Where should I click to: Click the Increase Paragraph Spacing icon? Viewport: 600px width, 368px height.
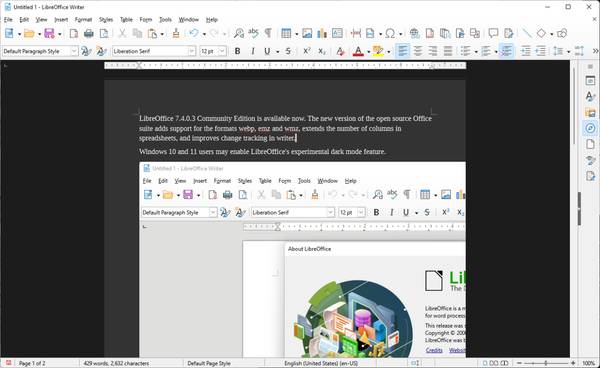579,51
